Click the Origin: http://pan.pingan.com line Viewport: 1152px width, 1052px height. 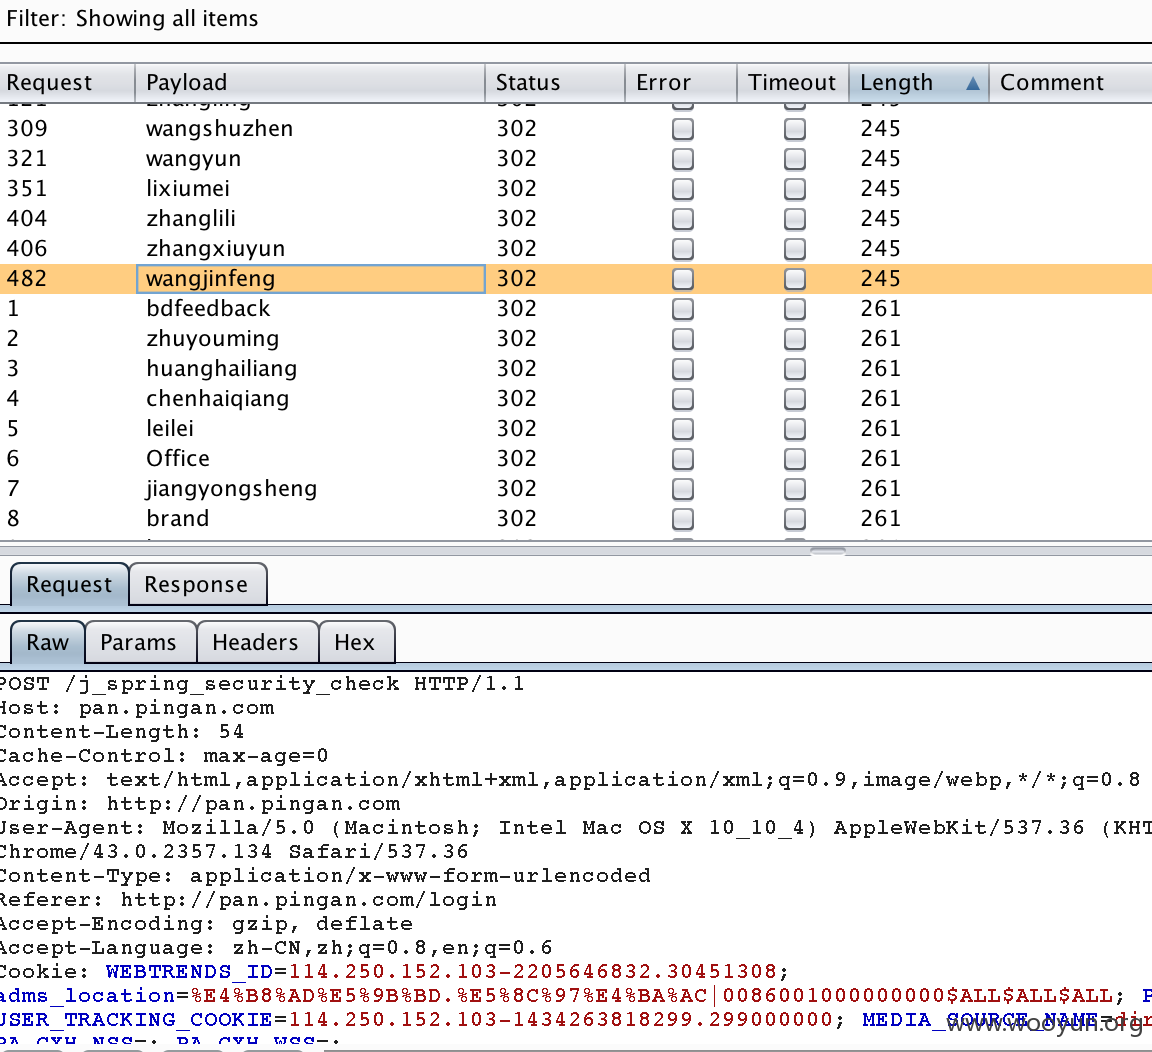click(200, 804)
